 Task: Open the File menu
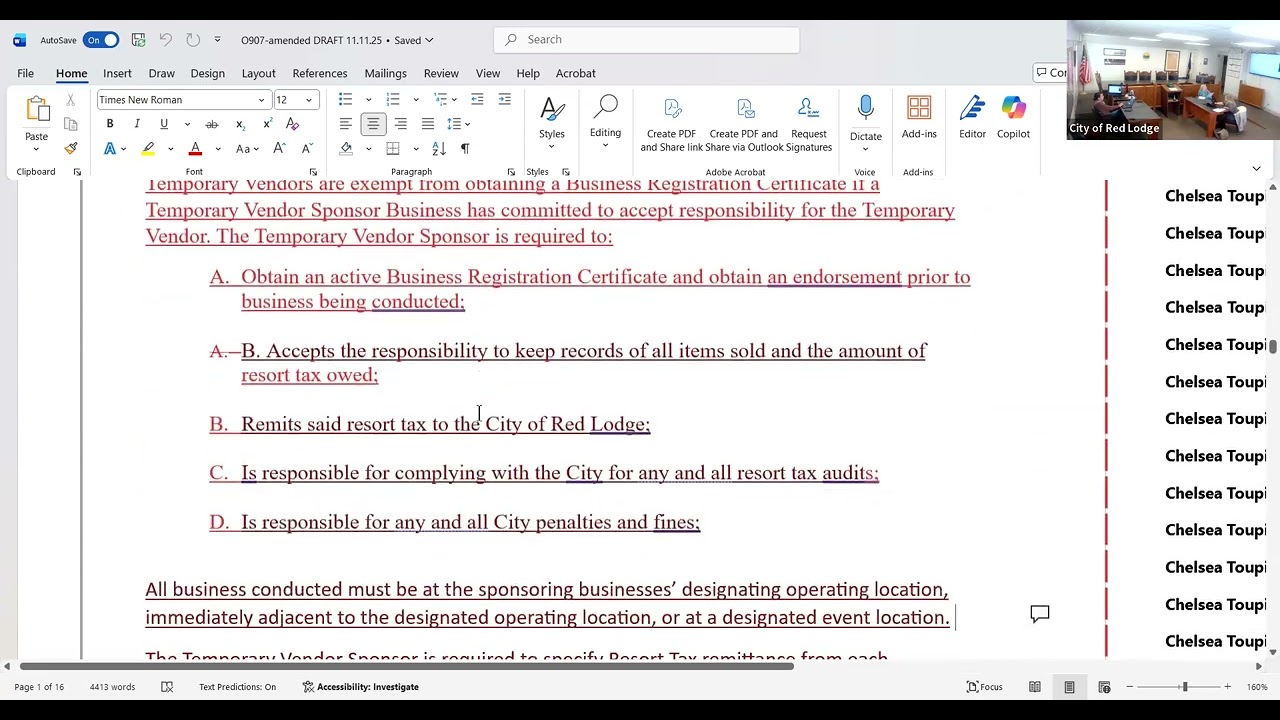25,73
